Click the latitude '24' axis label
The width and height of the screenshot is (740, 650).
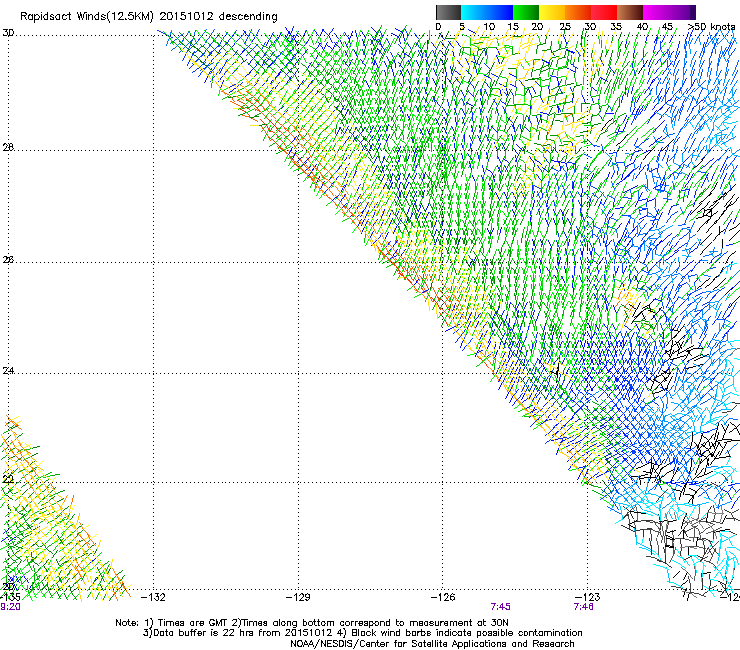pyautogui.click(x=8, y=371)
